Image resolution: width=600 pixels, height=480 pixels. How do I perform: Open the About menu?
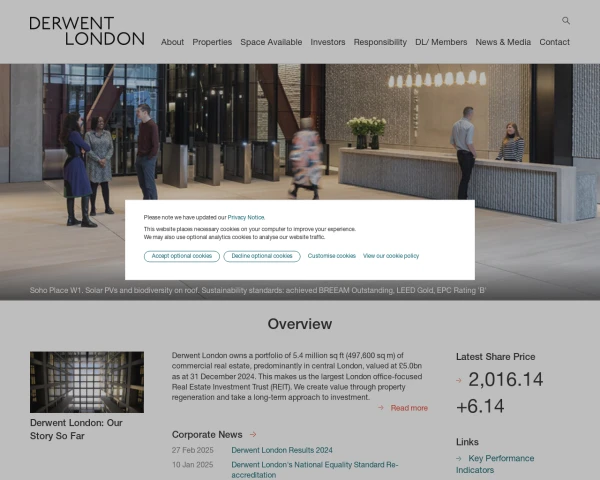[x=172, y=42]
